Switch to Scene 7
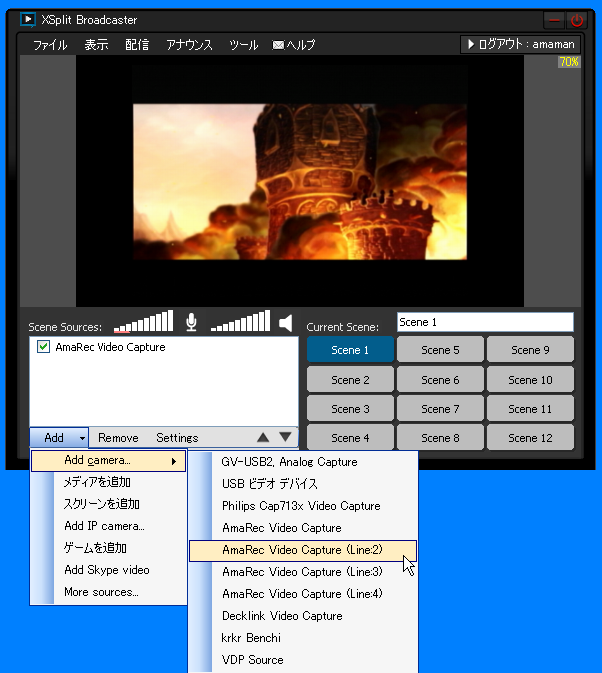This screenshot has height=673, width=602. point(440,409)
